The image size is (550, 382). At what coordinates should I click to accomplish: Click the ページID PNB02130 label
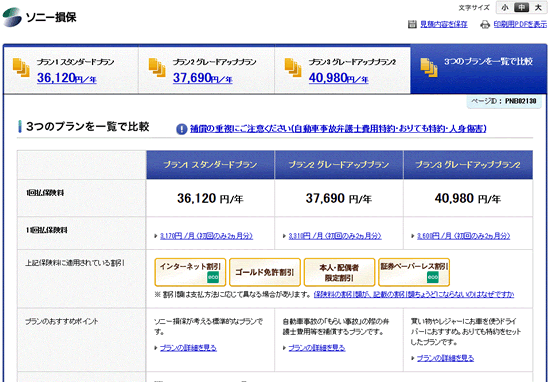[x=504, y=101]
